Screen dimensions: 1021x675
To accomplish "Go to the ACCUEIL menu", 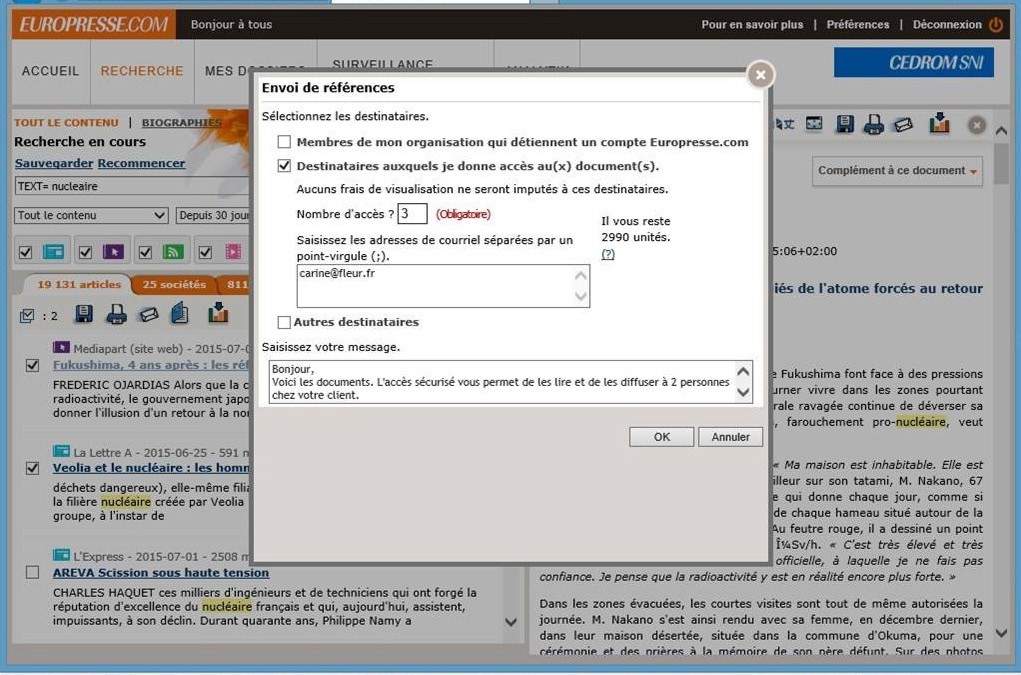I will tap(50, 71).
